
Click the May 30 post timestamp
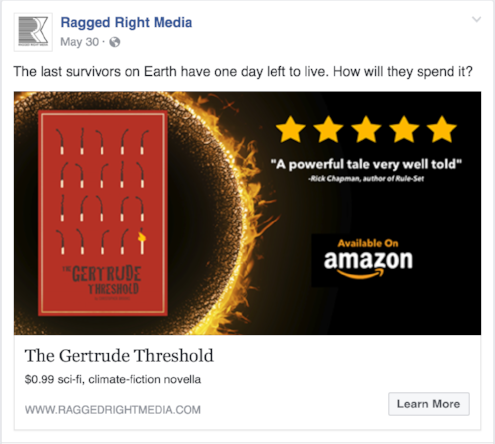click(80, 42)
